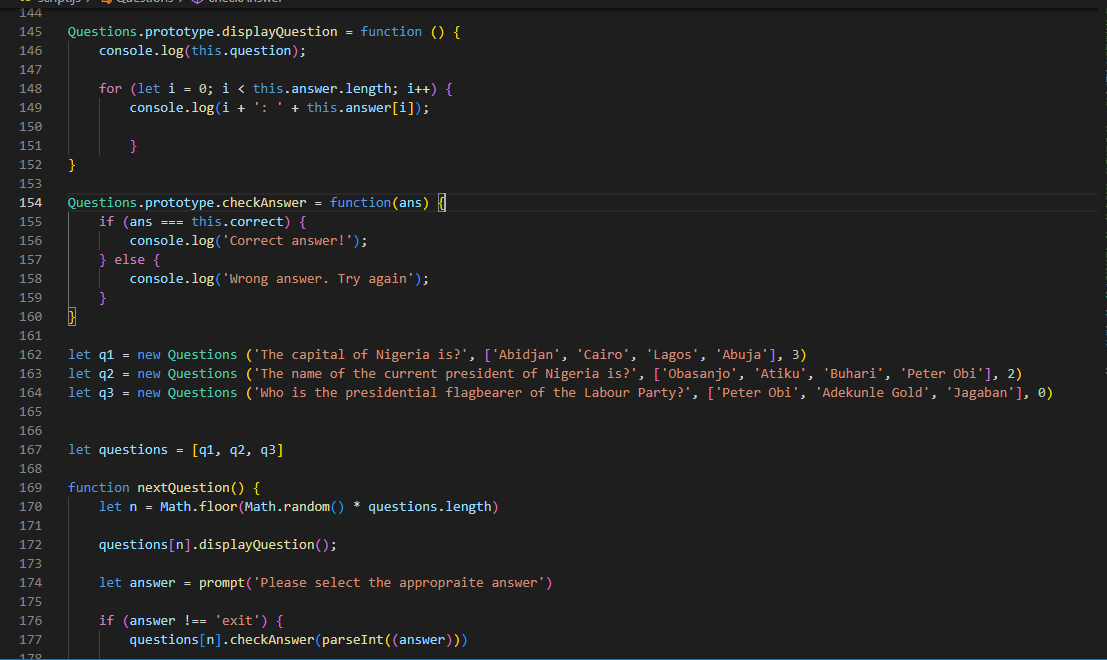Click line number 145 in the gutter
The height and width of the screenshot is (660, 1107).
[30, 32]
